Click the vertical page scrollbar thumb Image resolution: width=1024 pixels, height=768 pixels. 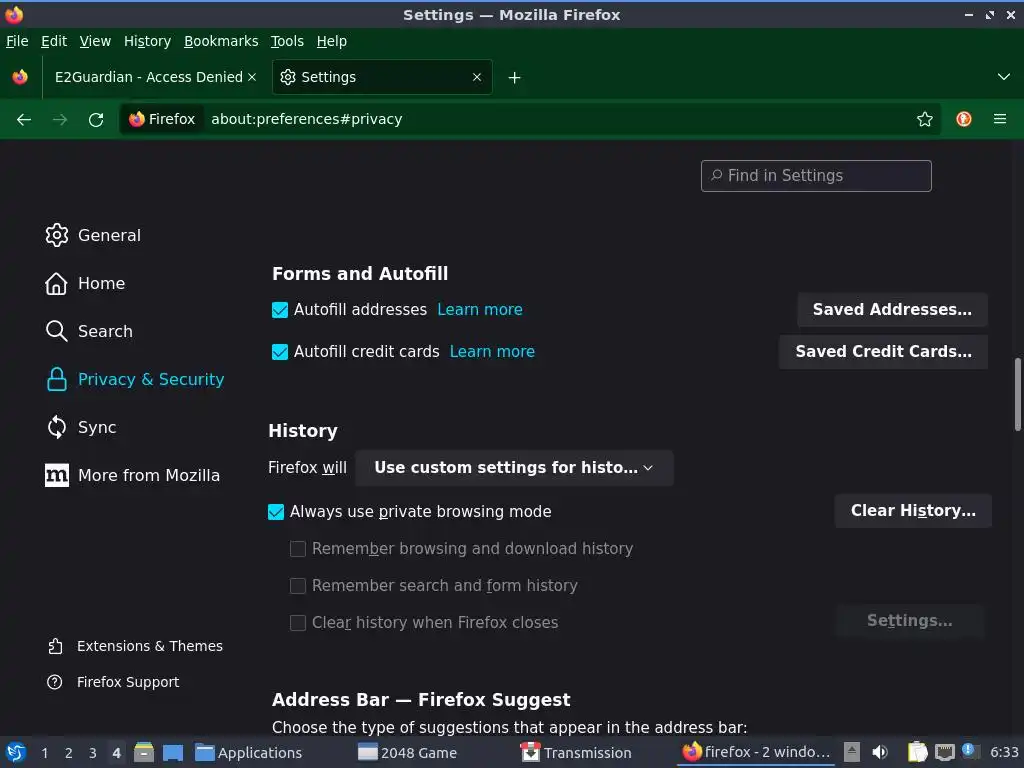click(x=1017, y=394)
